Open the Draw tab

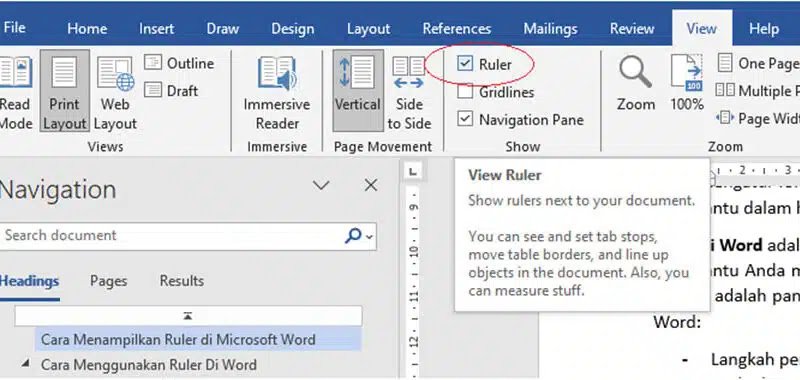tap(223, 29)
